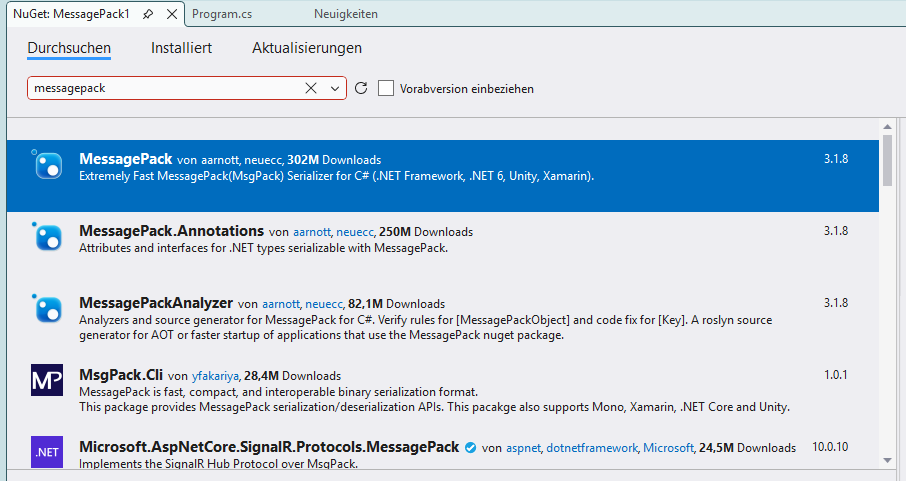Close the NuGet: MessagePack1 tab

(172, 14)
